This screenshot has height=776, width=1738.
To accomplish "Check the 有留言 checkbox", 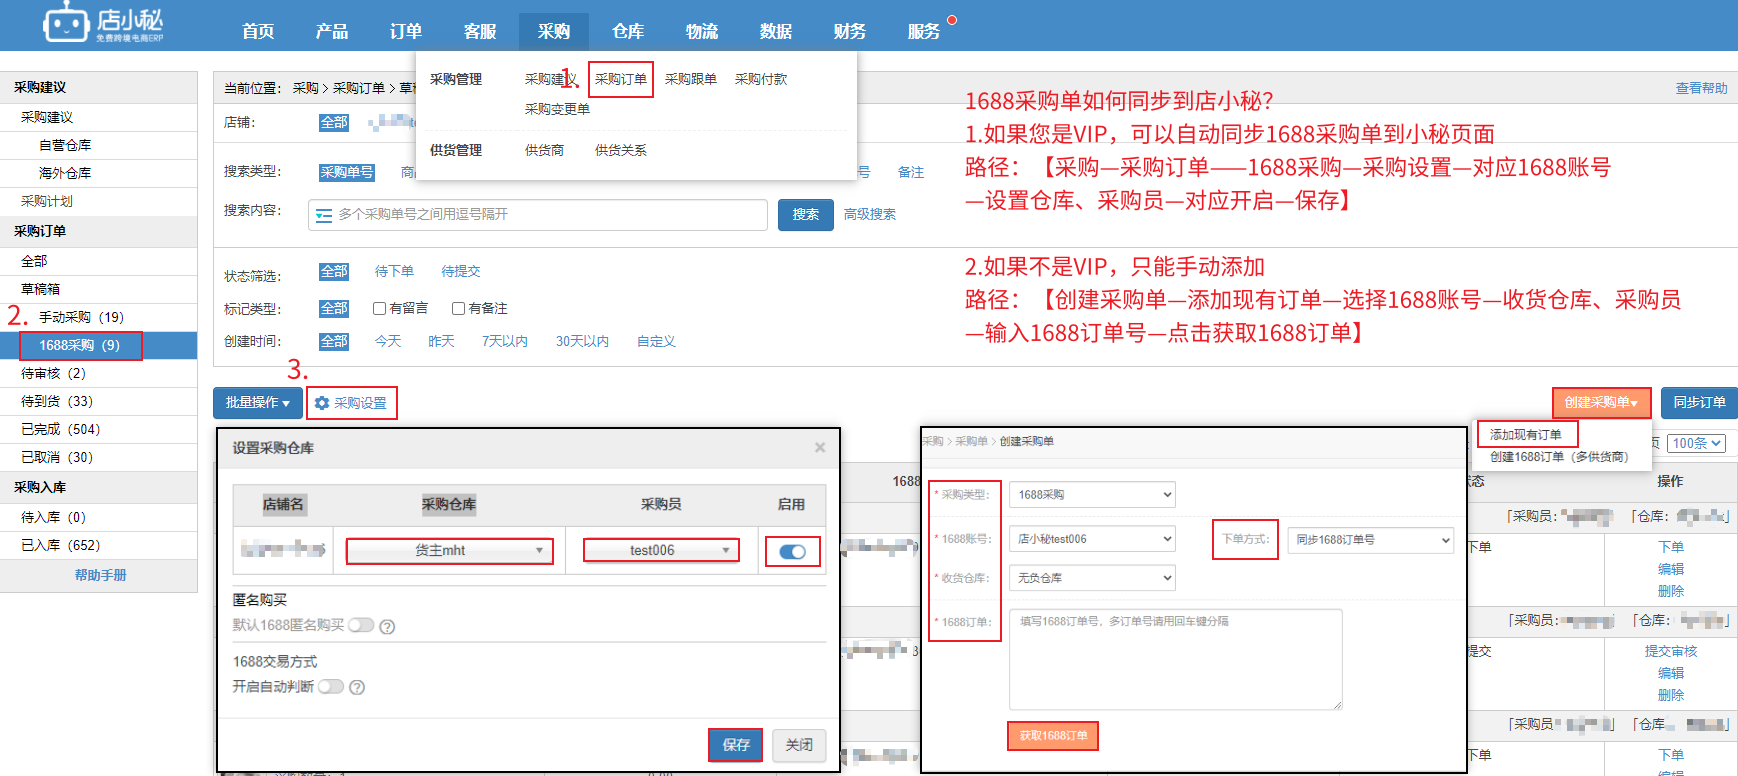I will point(379,308).
